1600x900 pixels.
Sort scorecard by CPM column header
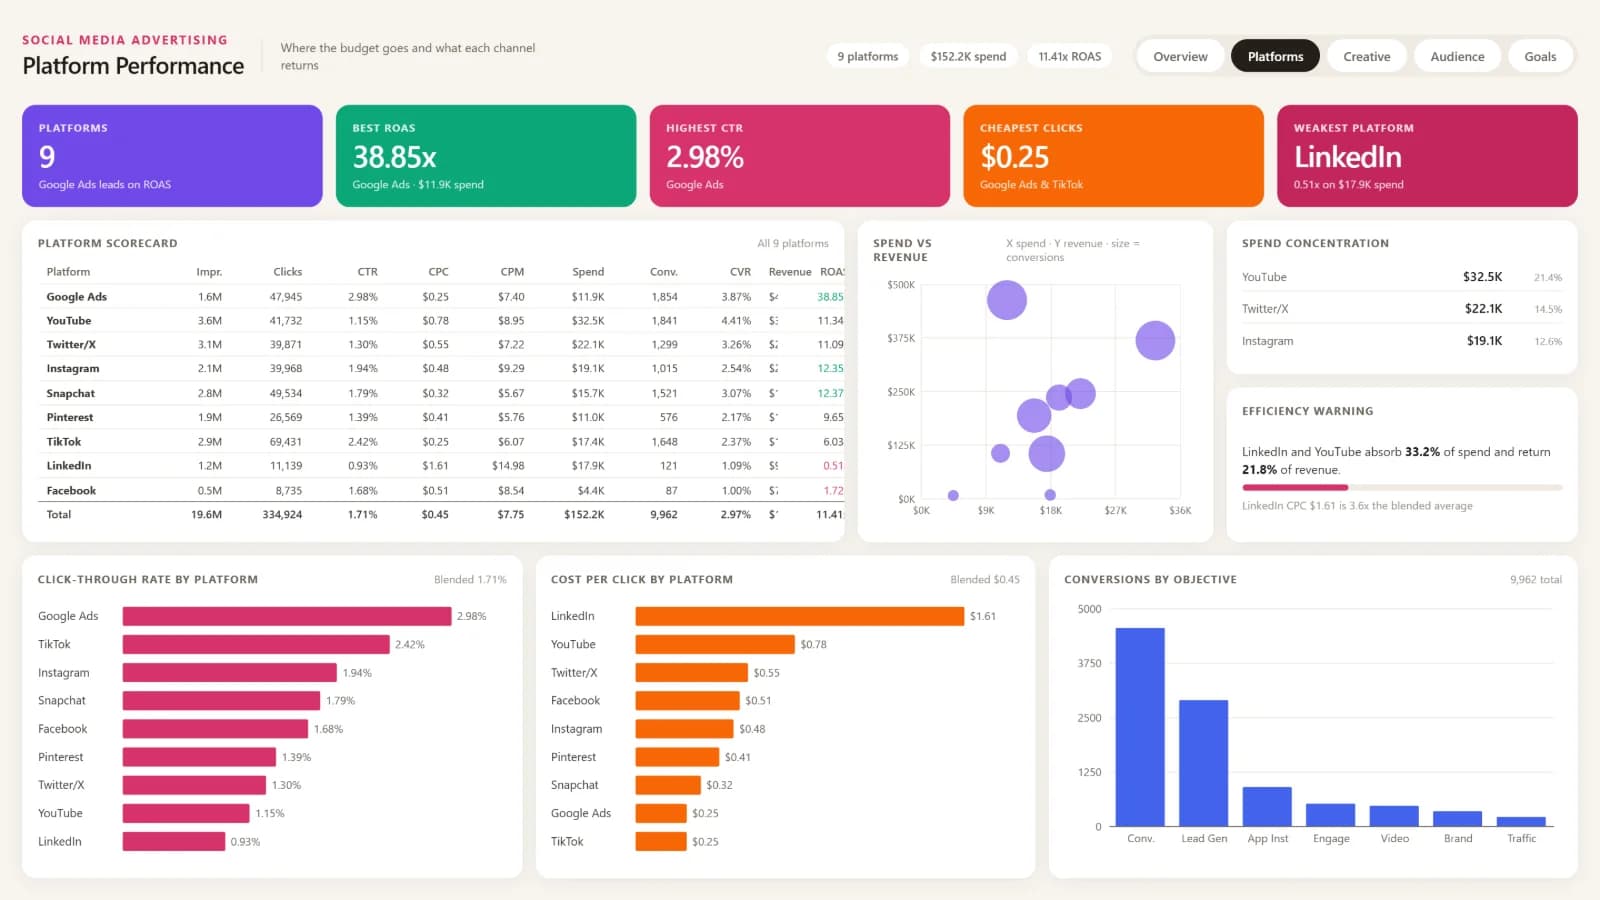click(x=512, y=272)
